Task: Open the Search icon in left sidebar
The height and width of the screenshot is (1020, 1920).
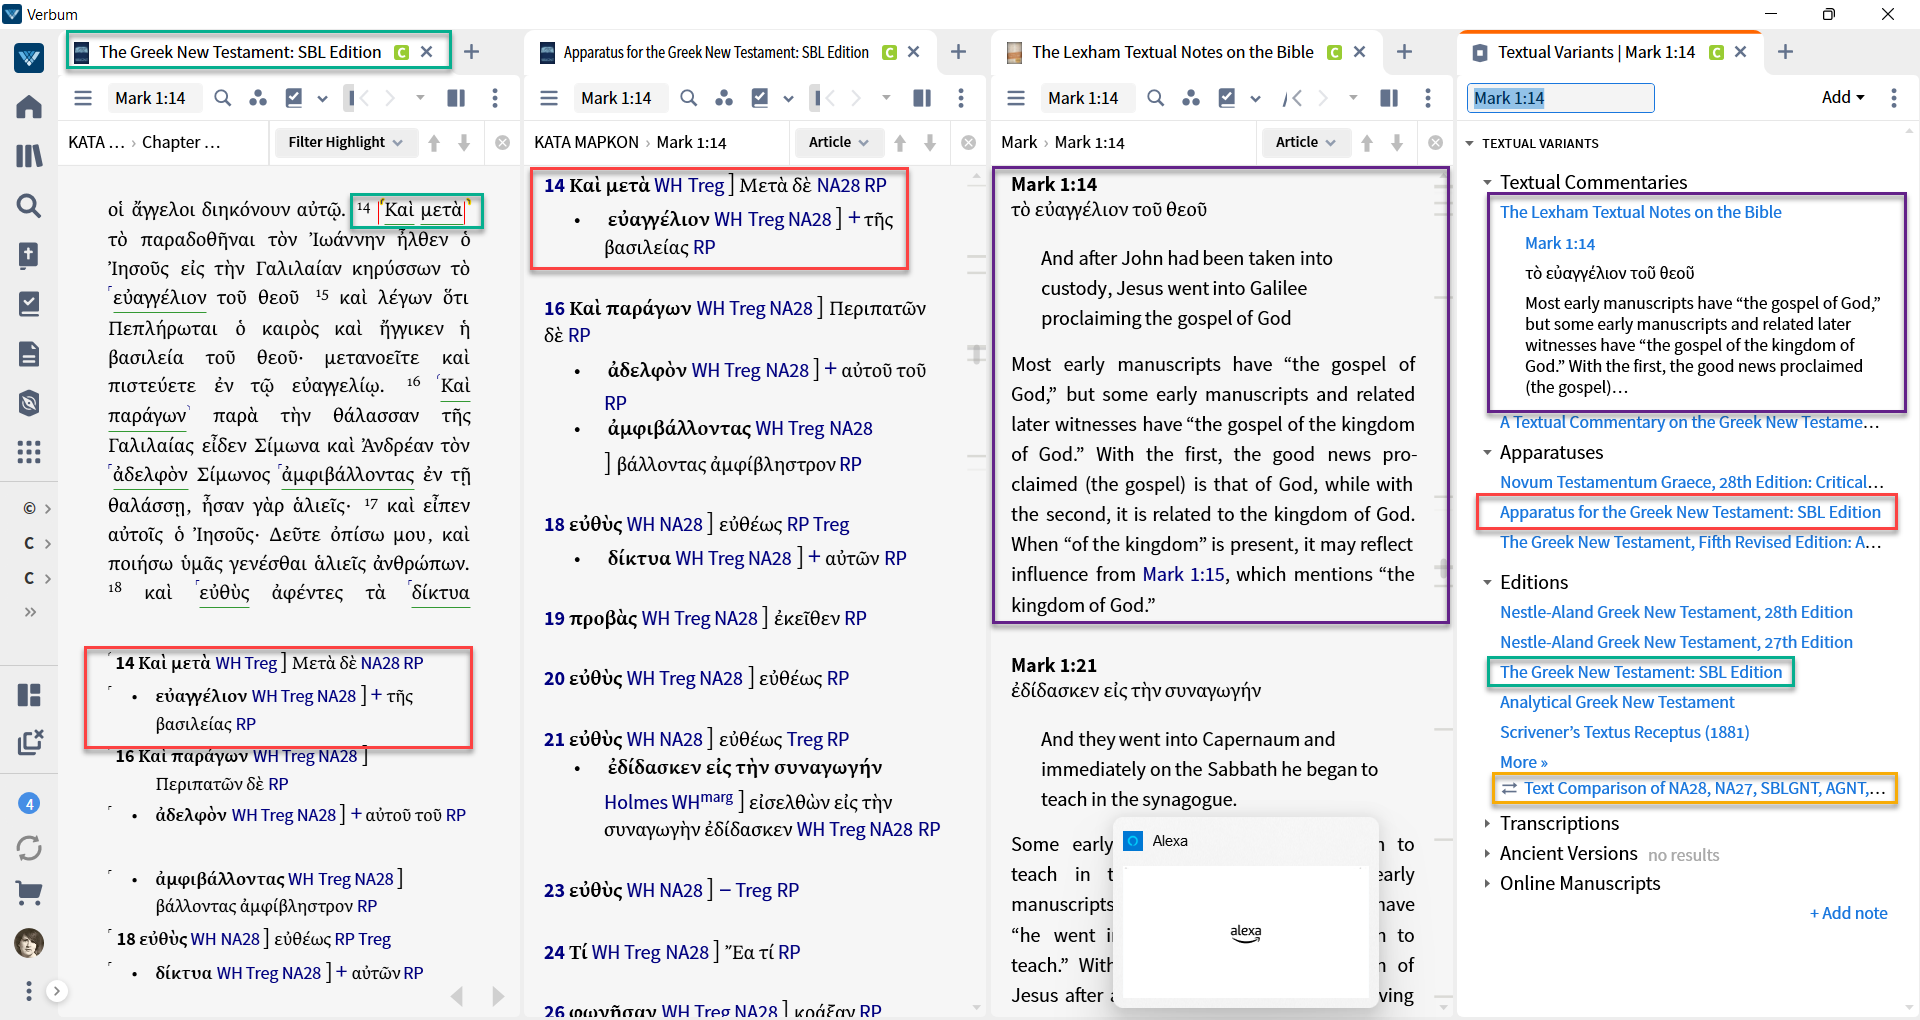Action: [29, 205]
